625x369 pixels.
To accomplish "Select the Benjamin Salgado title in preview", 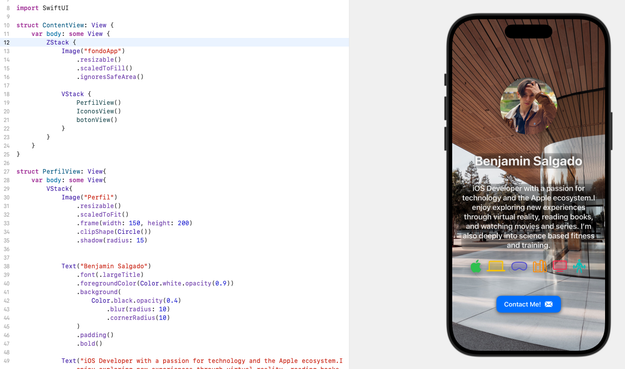I will (x=529, y=161).
